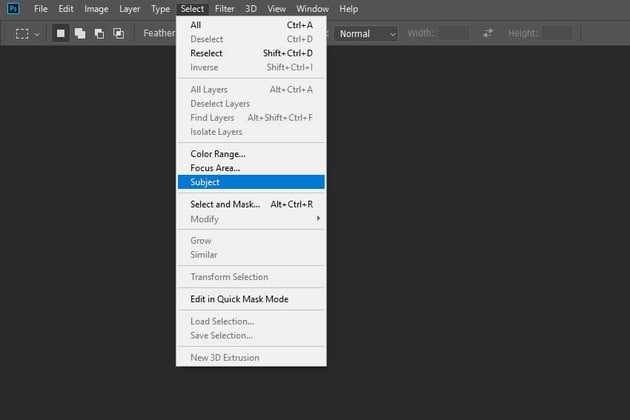The image size is (630, 420).
Task: Open the File menu
Action: point(41,9)
